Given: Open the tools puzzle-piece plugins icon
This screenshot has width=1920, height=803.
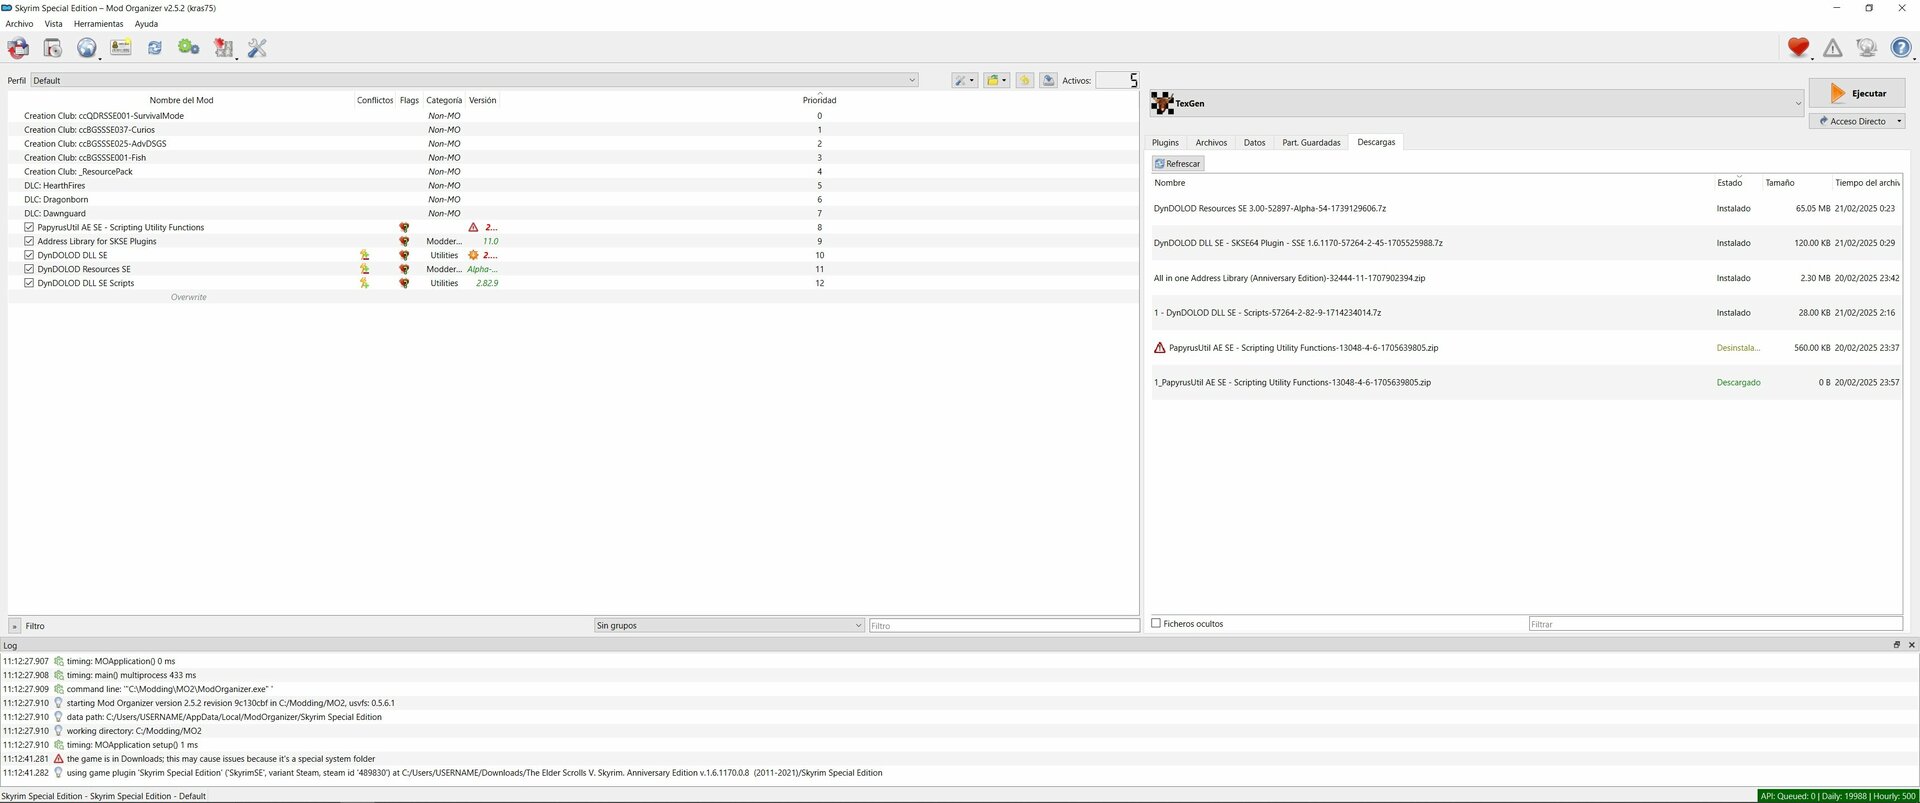Looking at the screenshot, I should click(223, 48).
